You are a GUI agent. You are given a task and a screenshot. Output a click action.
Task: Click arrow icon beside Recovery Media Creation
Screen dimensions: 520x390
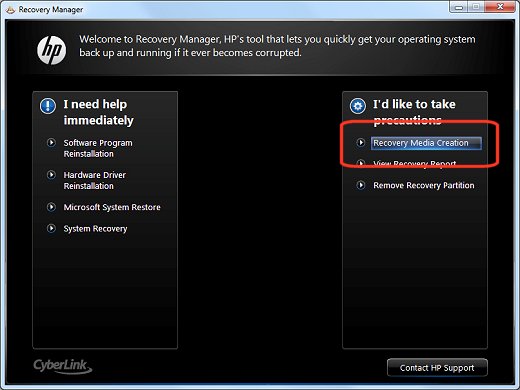361,143
